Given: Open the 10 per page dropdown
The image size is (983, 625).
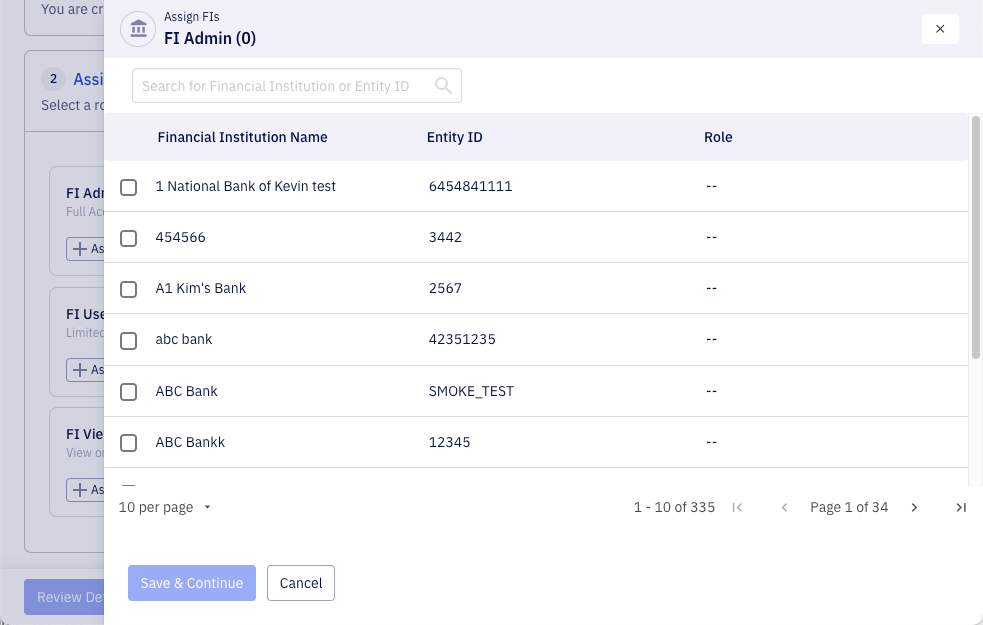Looking at the screenshot, I should 164,507.
